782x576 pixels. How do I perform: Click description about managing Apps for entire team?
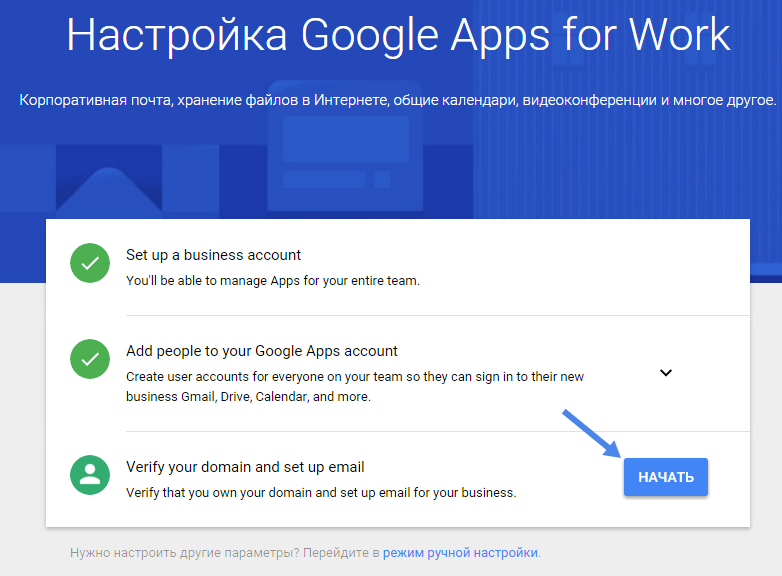point(272,281)
